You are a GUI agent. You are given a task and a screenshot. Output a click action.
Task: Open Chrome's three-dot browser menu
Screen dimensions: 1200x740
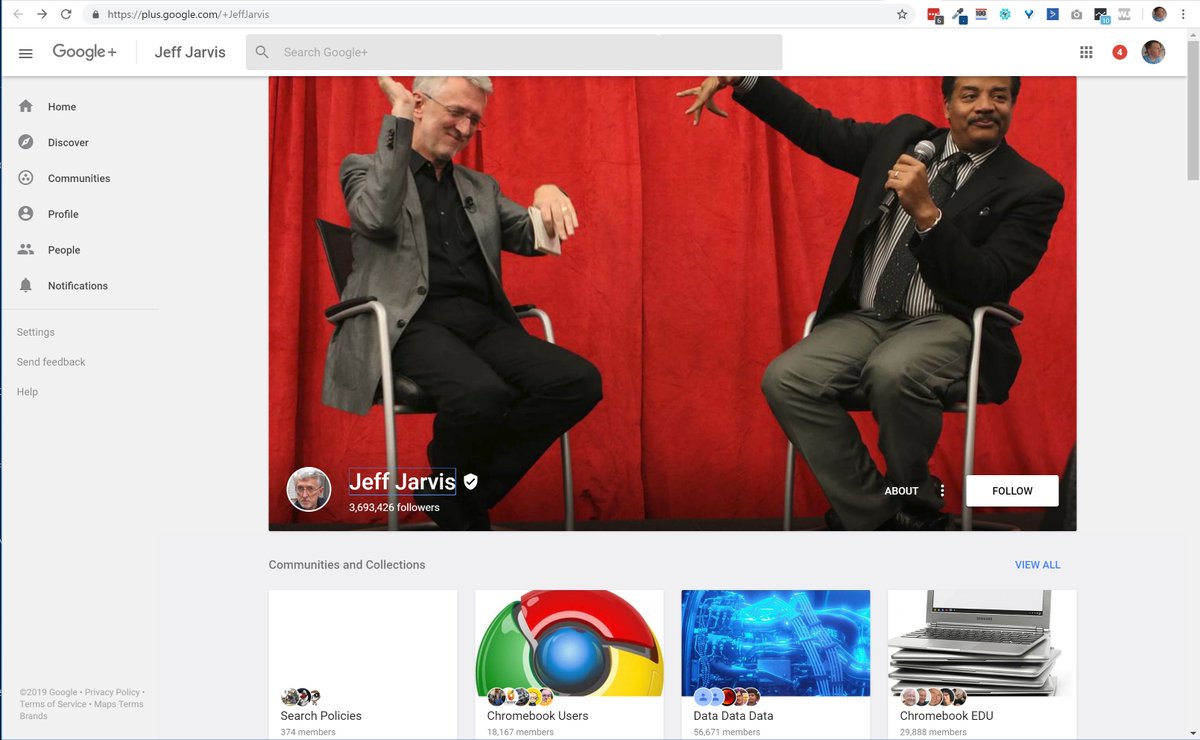click(x=1183, y=14)
